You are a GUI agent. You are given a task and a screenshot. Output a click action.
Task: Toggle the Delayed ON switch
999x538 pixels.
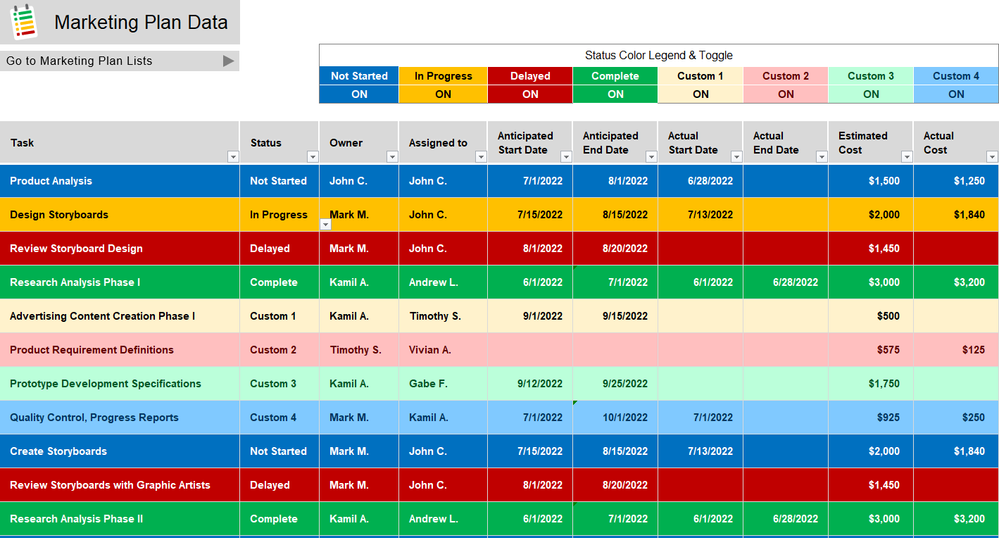point(530,94)
